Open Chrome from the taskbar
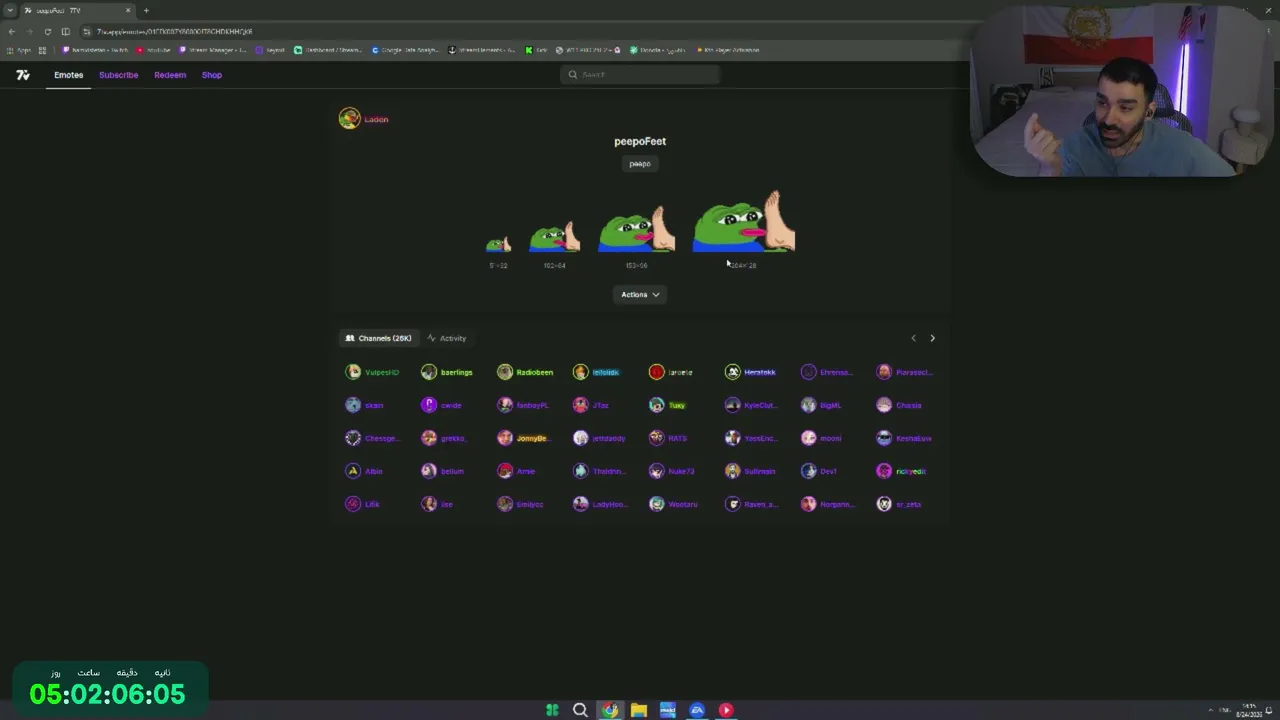 [x=609, y=710]
